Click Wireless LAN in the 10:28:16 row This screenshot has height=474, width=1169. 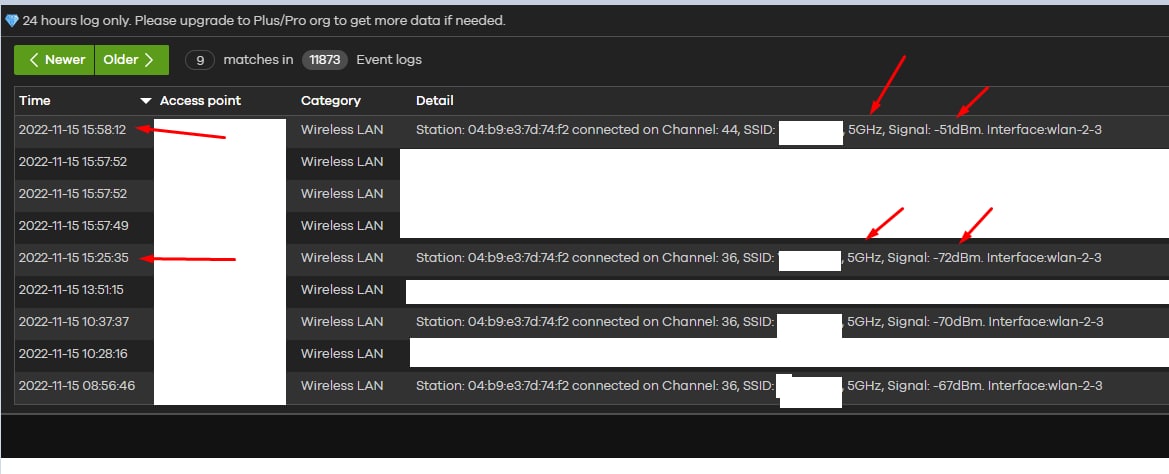tap(342, 354)
